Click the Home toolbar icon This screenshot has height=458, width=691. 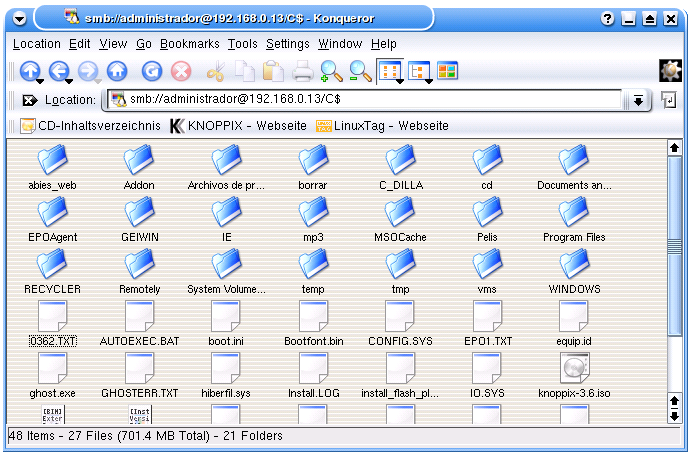117,71
